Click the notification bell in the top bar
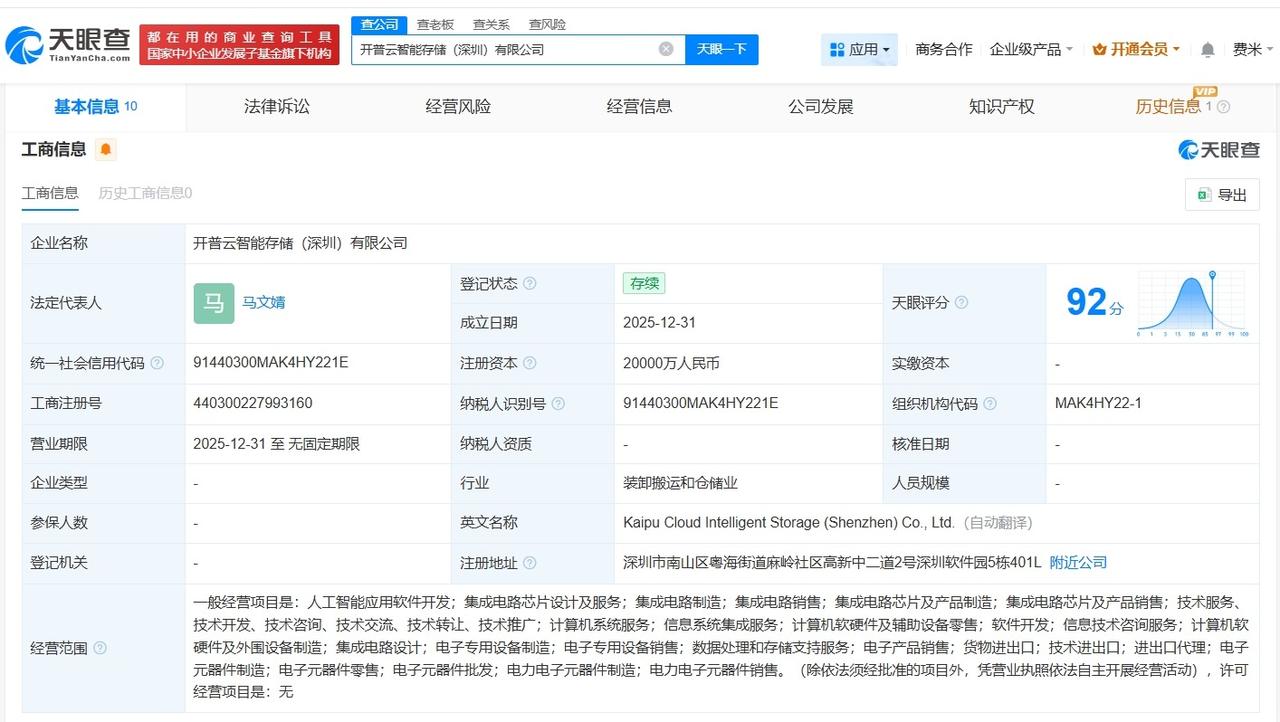 point(1206,48)
